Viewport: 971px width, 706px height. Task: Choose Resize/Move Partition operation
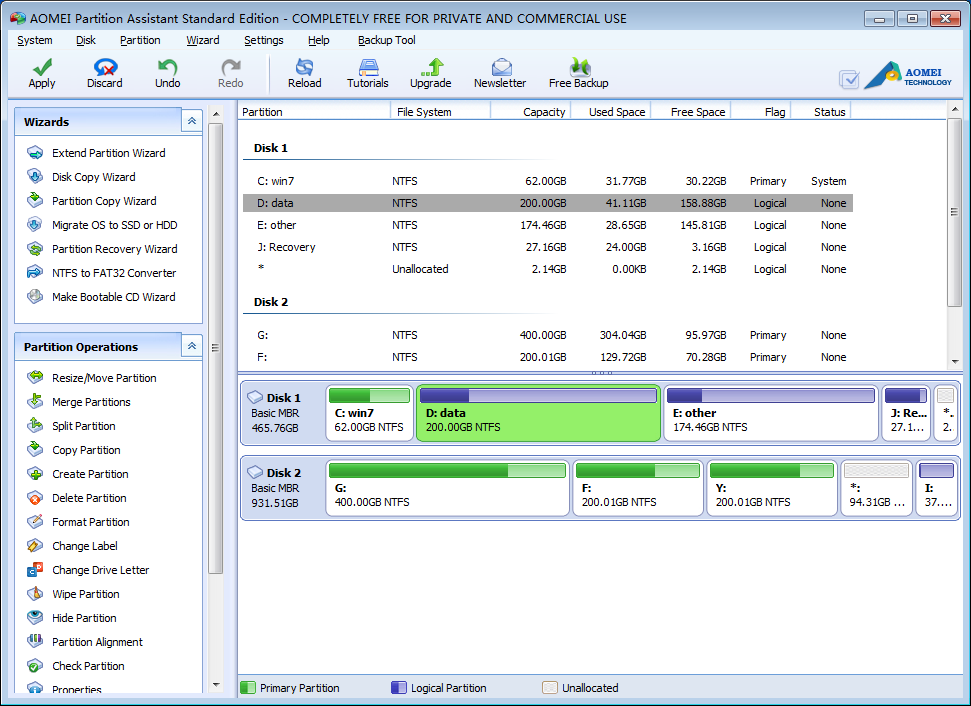click(104, 378)
